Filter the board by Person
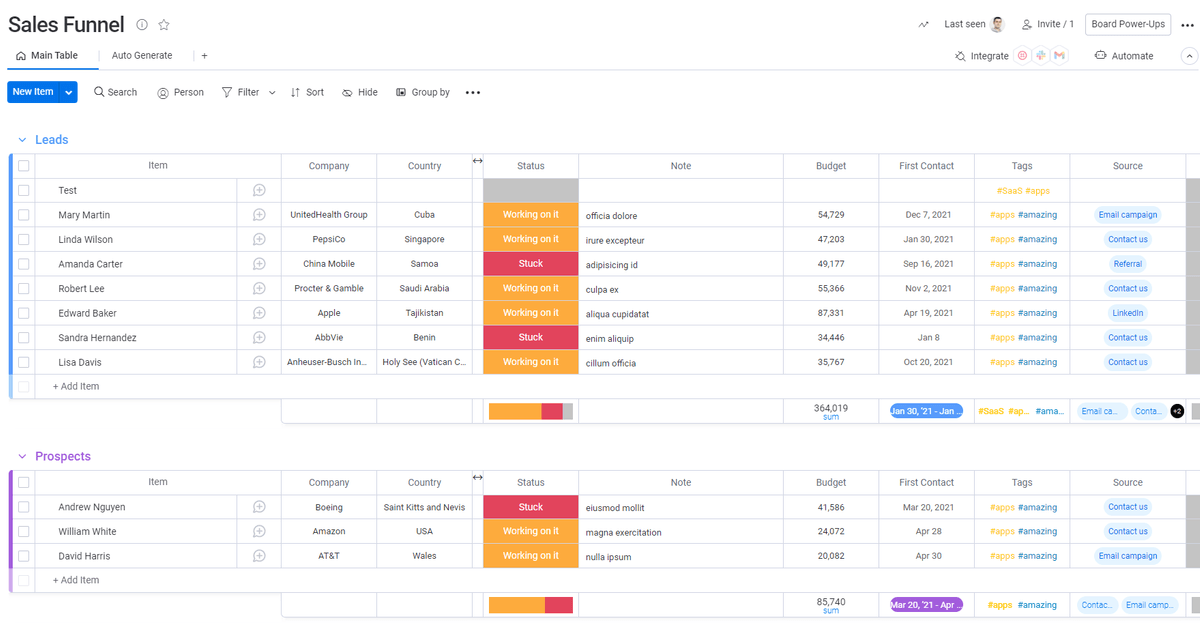The height and width of the screenshot is (627, 1200). tap(180, 92)
